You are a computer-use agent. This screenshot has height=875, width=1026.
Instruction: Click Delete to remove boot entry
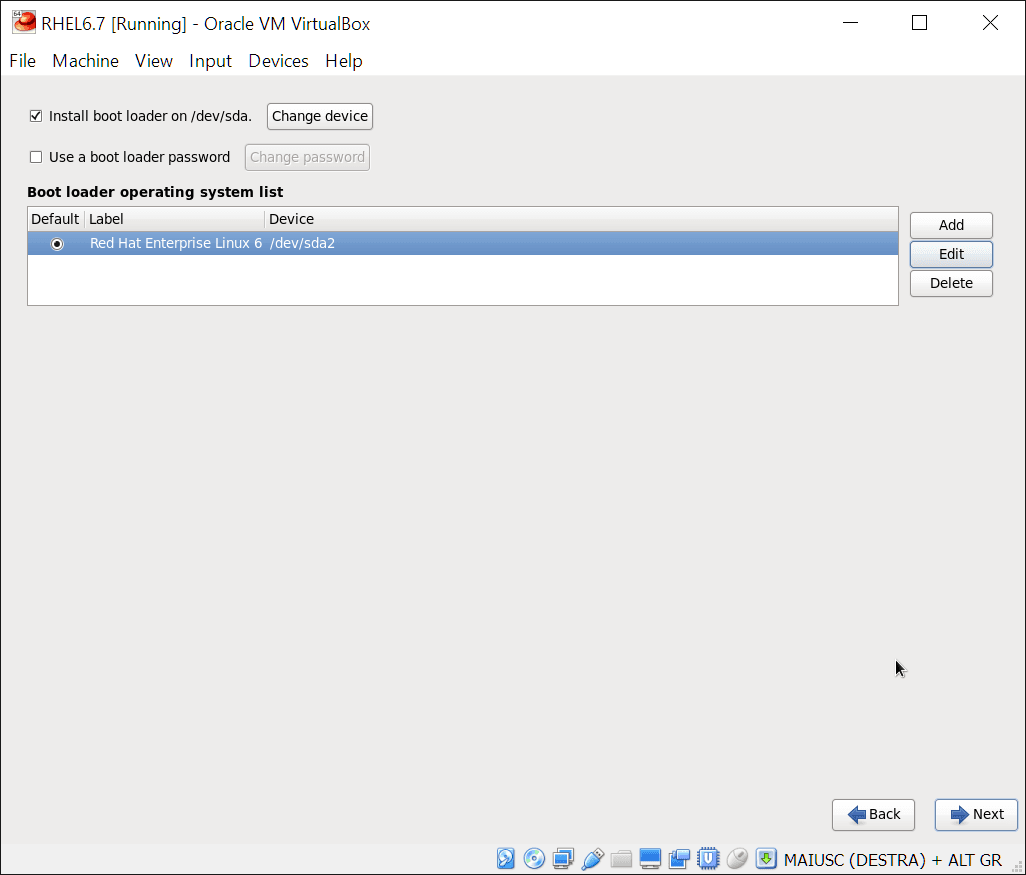click(951, 283)
